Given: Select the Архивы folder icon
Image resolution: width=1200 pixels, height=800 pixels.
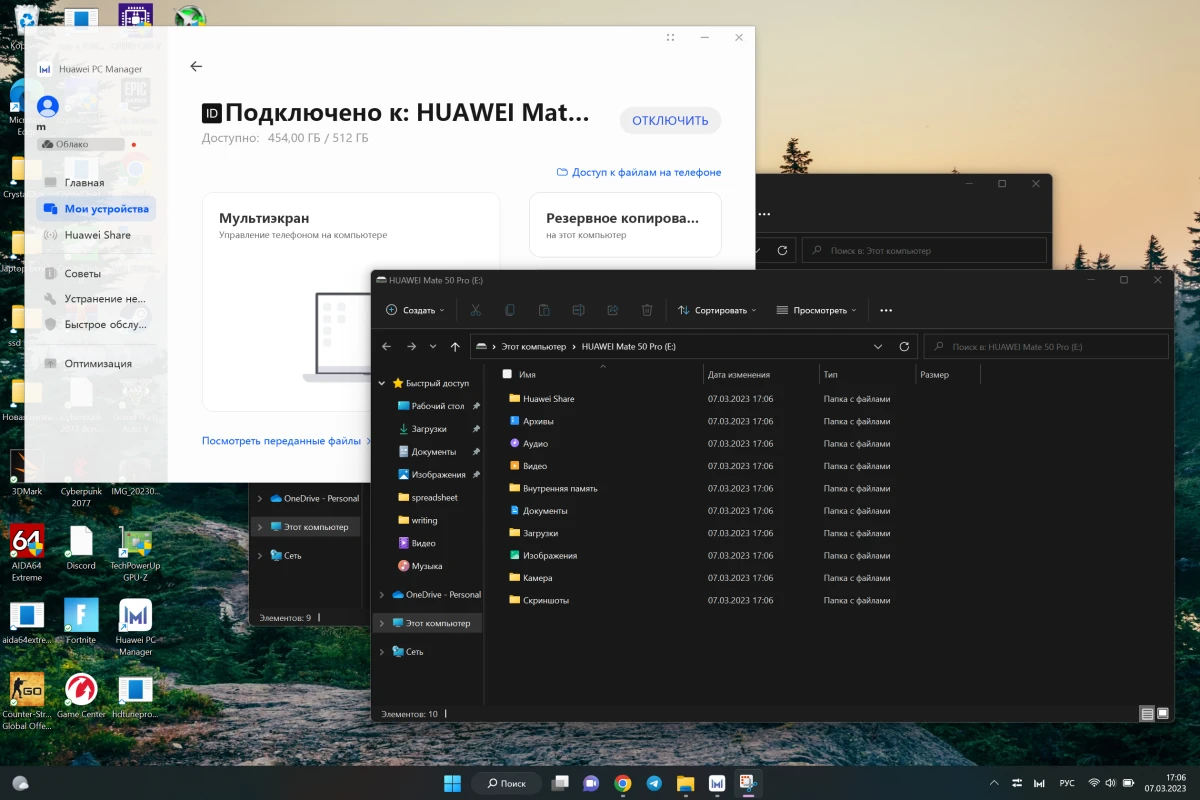Looking at the screenshot, I should pyautogui.click(x=515, y=421).
